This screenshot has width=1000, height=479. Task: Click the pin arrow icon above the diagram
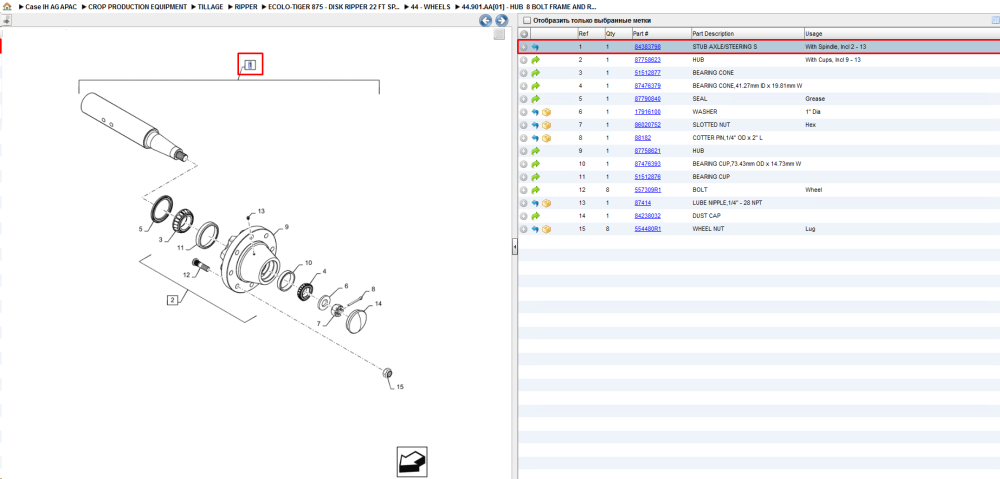[x=6, y=21]
